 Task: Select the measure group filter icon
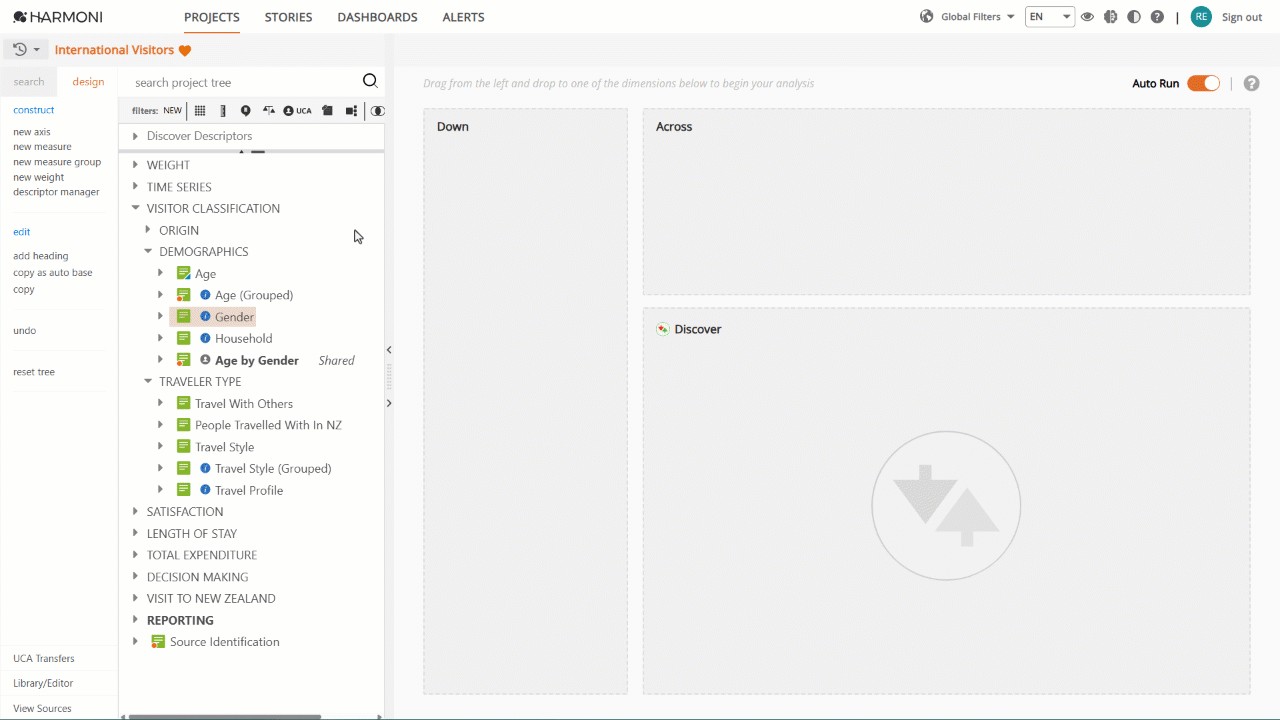point(351,111)
